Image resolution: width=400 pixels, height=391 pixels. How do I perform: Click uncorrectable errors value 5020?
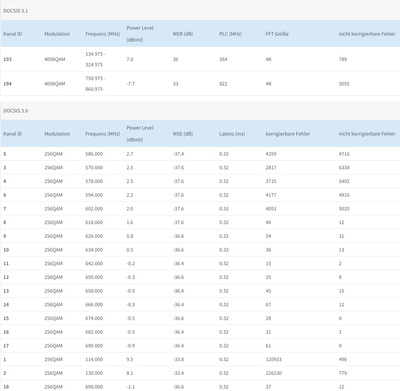click(344, 209)
